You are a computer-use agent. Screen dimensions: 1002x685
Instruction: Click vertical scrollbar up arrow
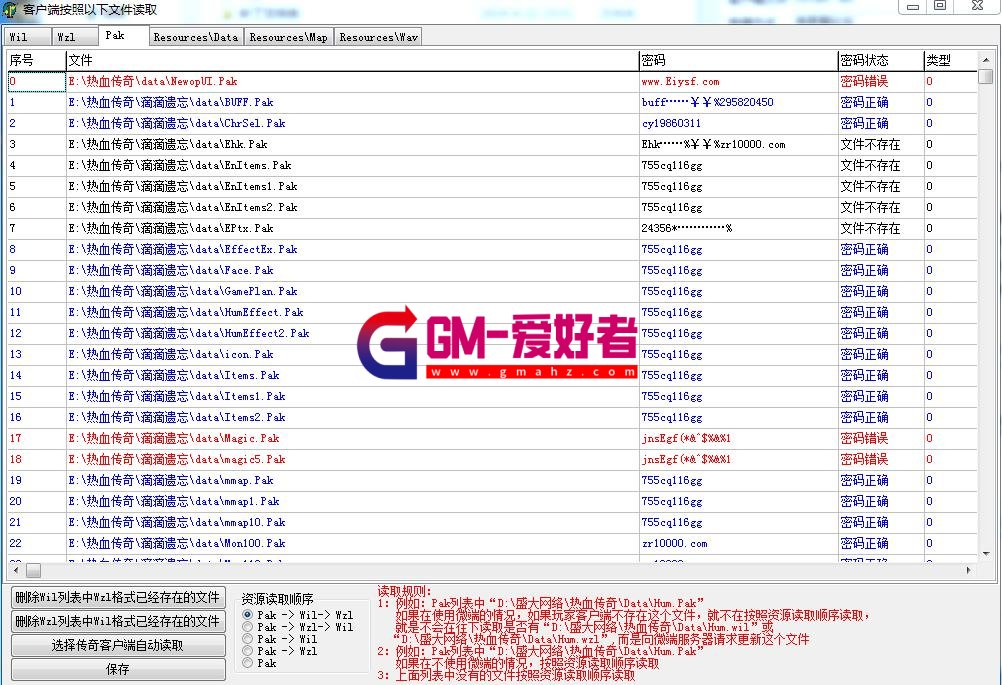(x=986, y=59)
